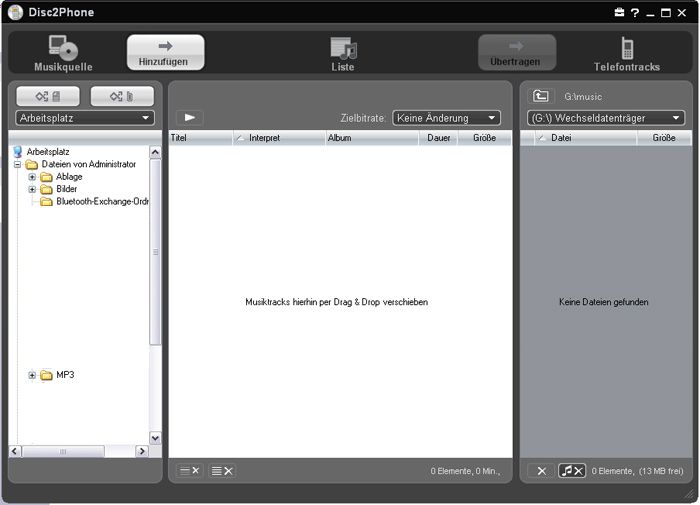This screenshot has height=505, width=700.
Task: Click the Ablage folder icon
Action: (46, 177)
